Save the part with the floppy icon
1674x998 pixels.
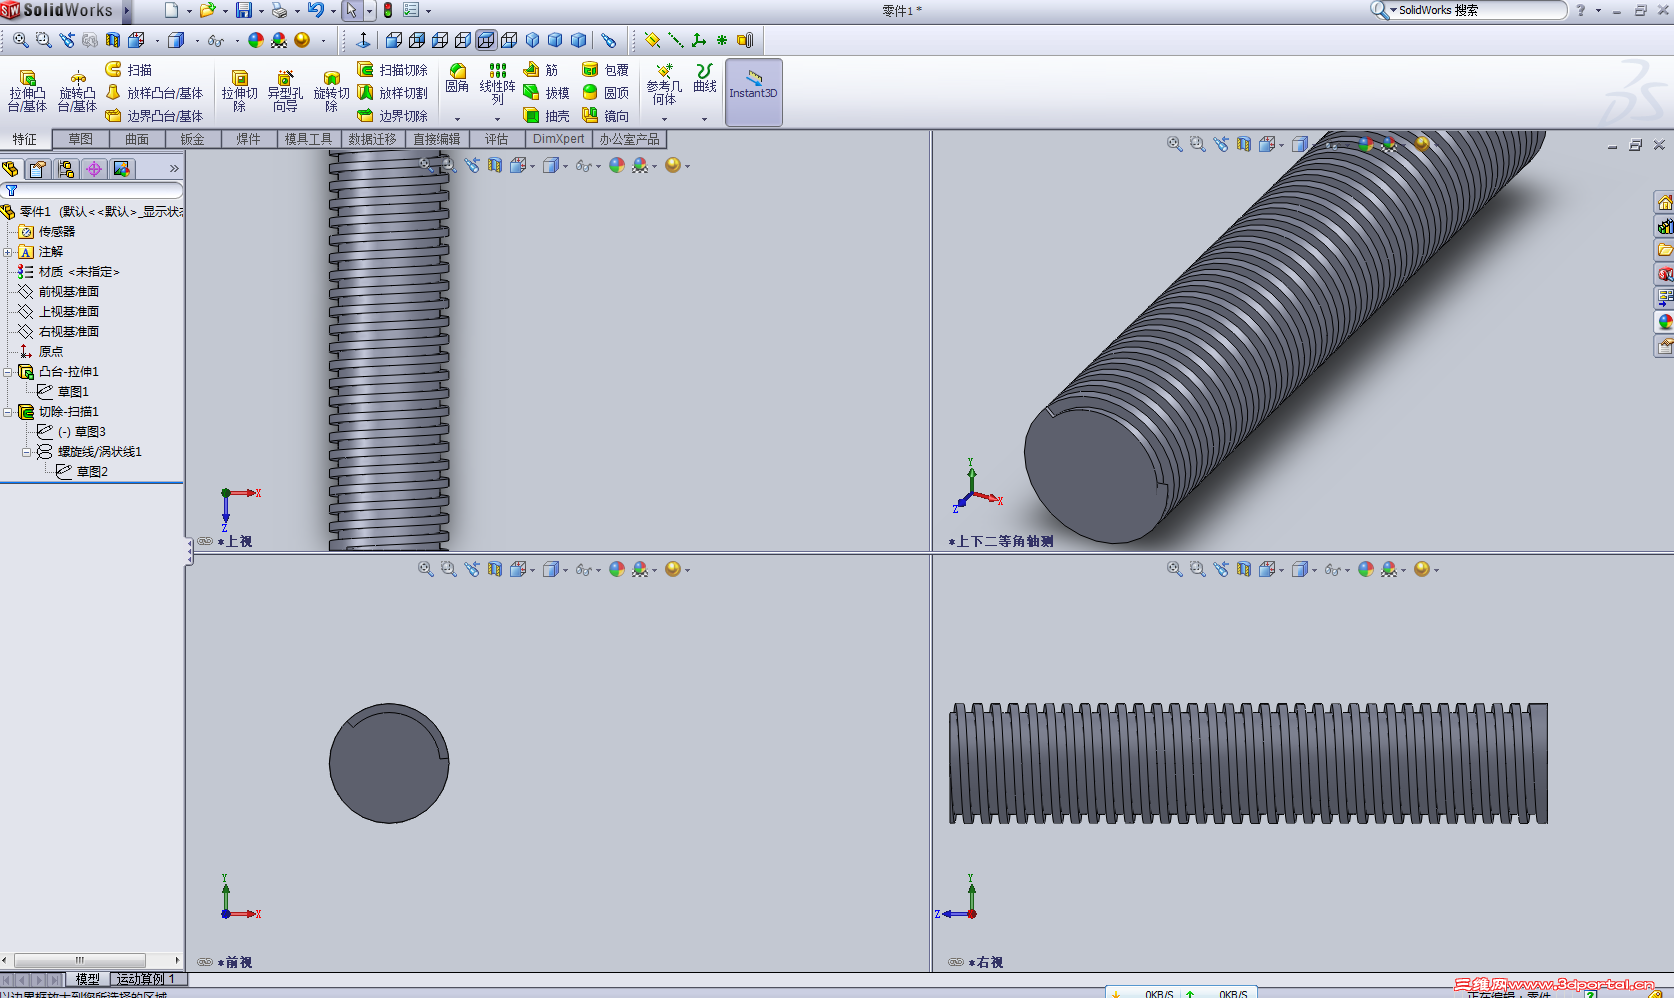coord(243,10)
